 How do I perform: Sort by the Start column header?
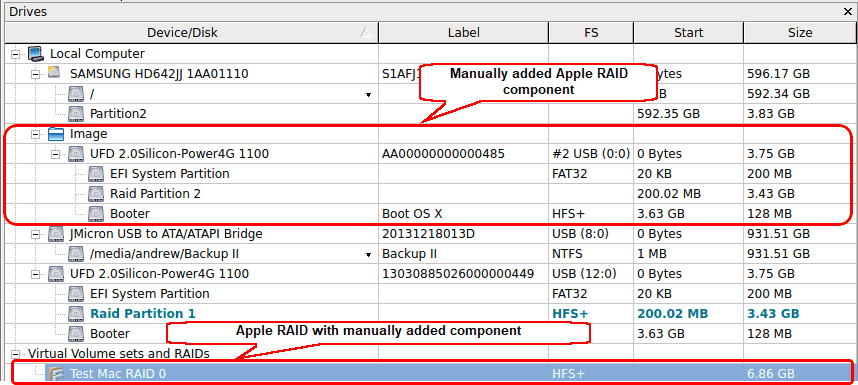point(688,33)
